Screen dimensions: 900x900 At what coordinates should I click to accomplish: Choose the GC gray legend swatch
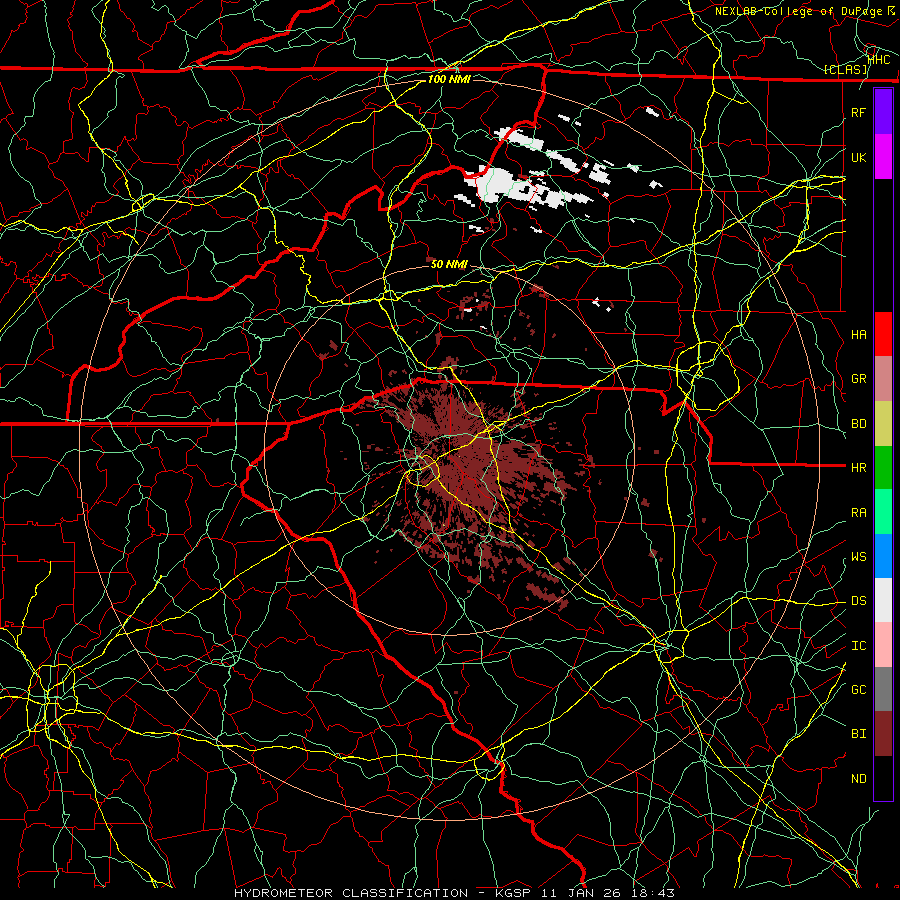click(x=883, y=689)
